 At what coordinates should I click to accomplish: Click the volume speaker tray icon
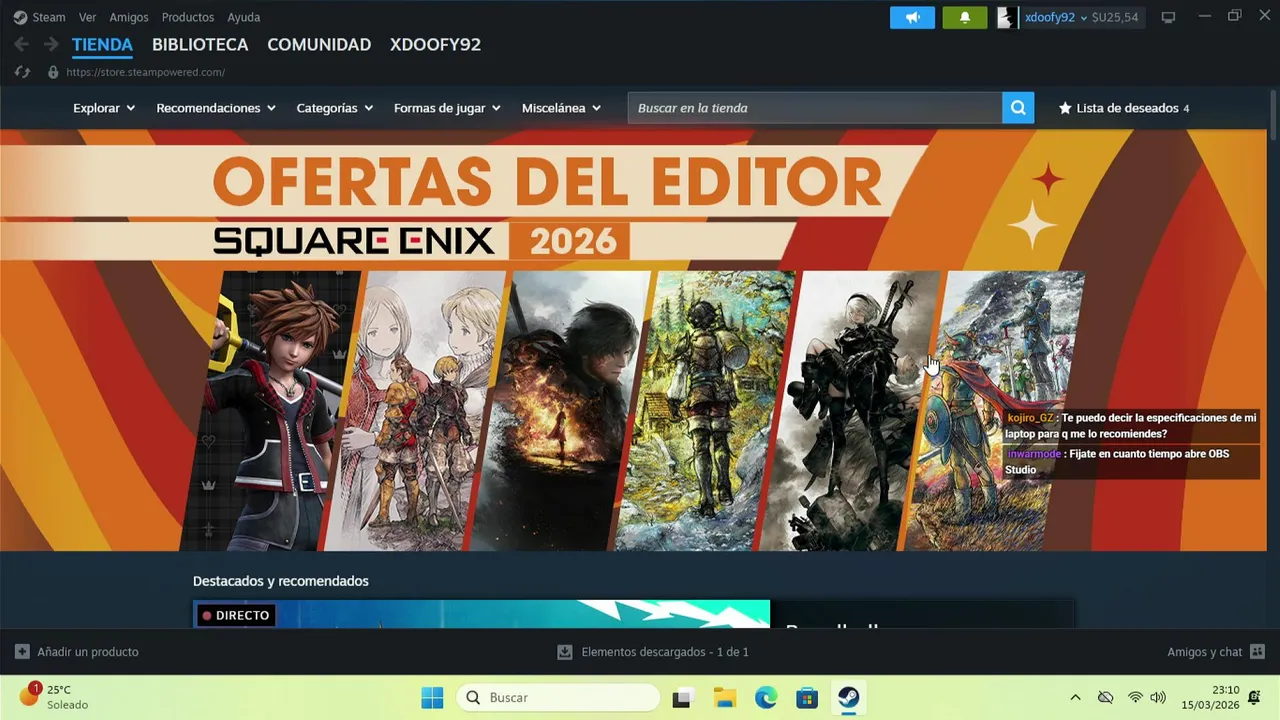click(x=1158, y=698)
